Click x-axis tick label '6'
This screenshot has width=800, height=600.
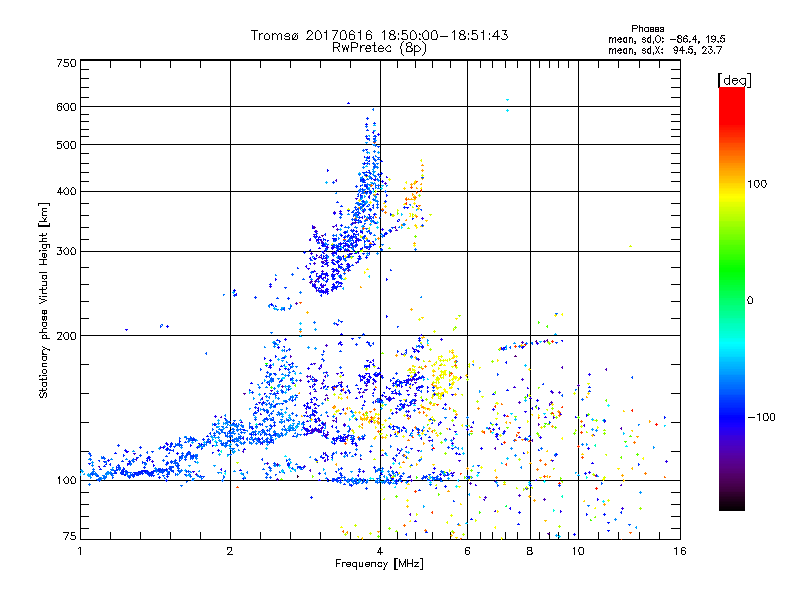pos(467,551)
